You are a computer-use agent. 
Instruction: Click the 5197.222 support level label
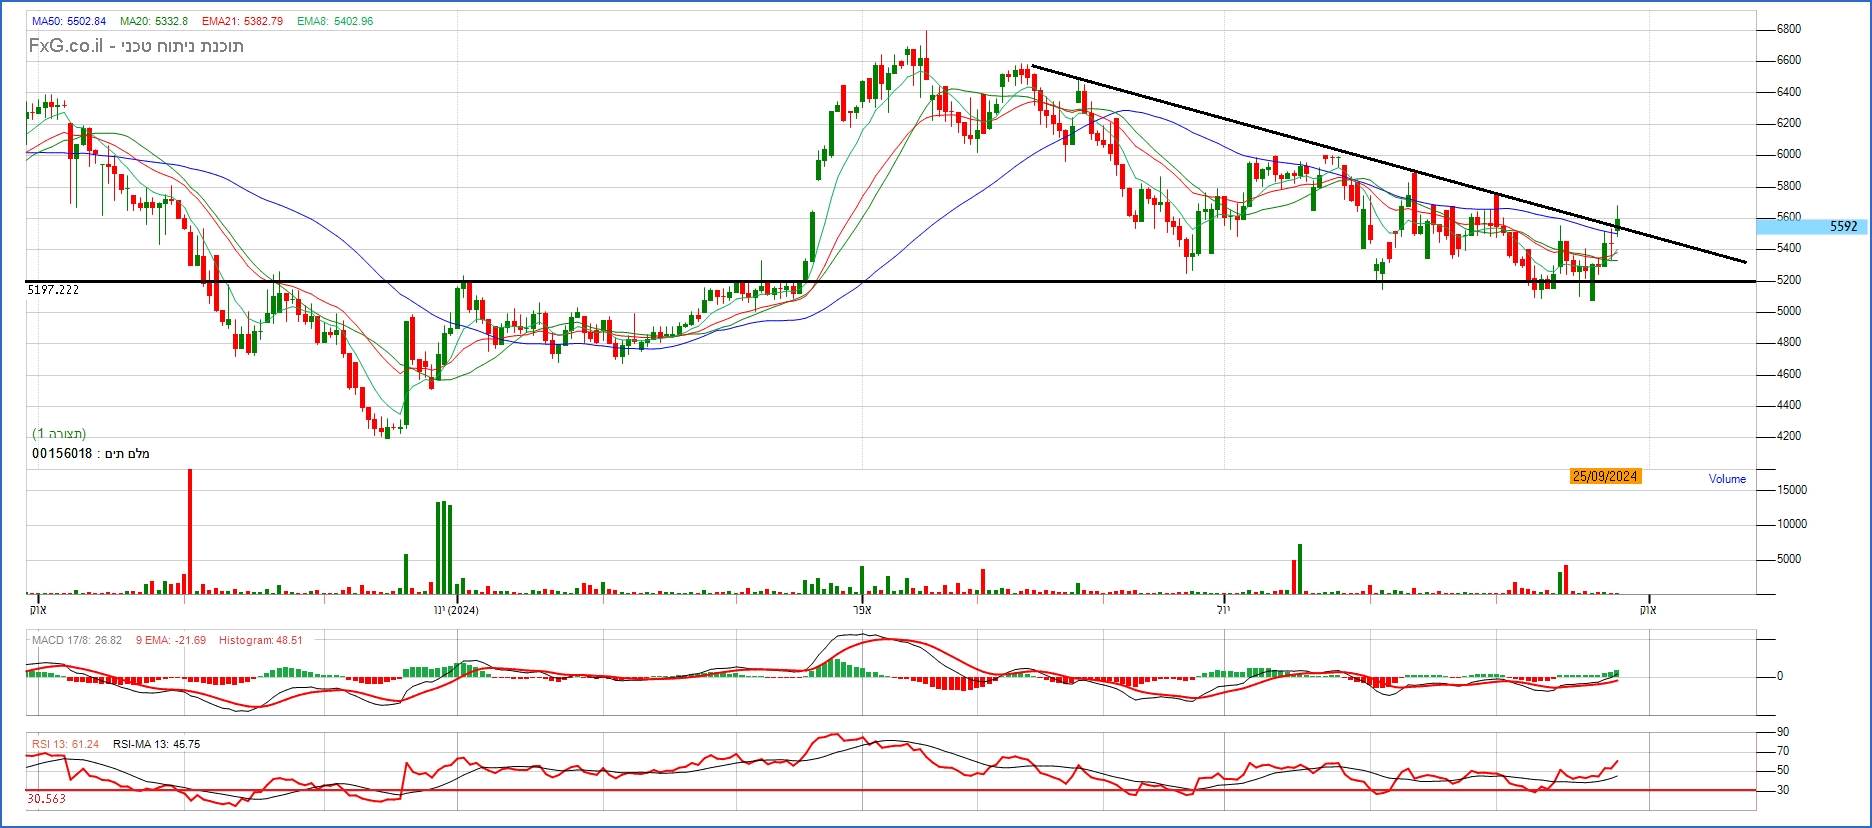pyautogui.click(x=53, y=290)
